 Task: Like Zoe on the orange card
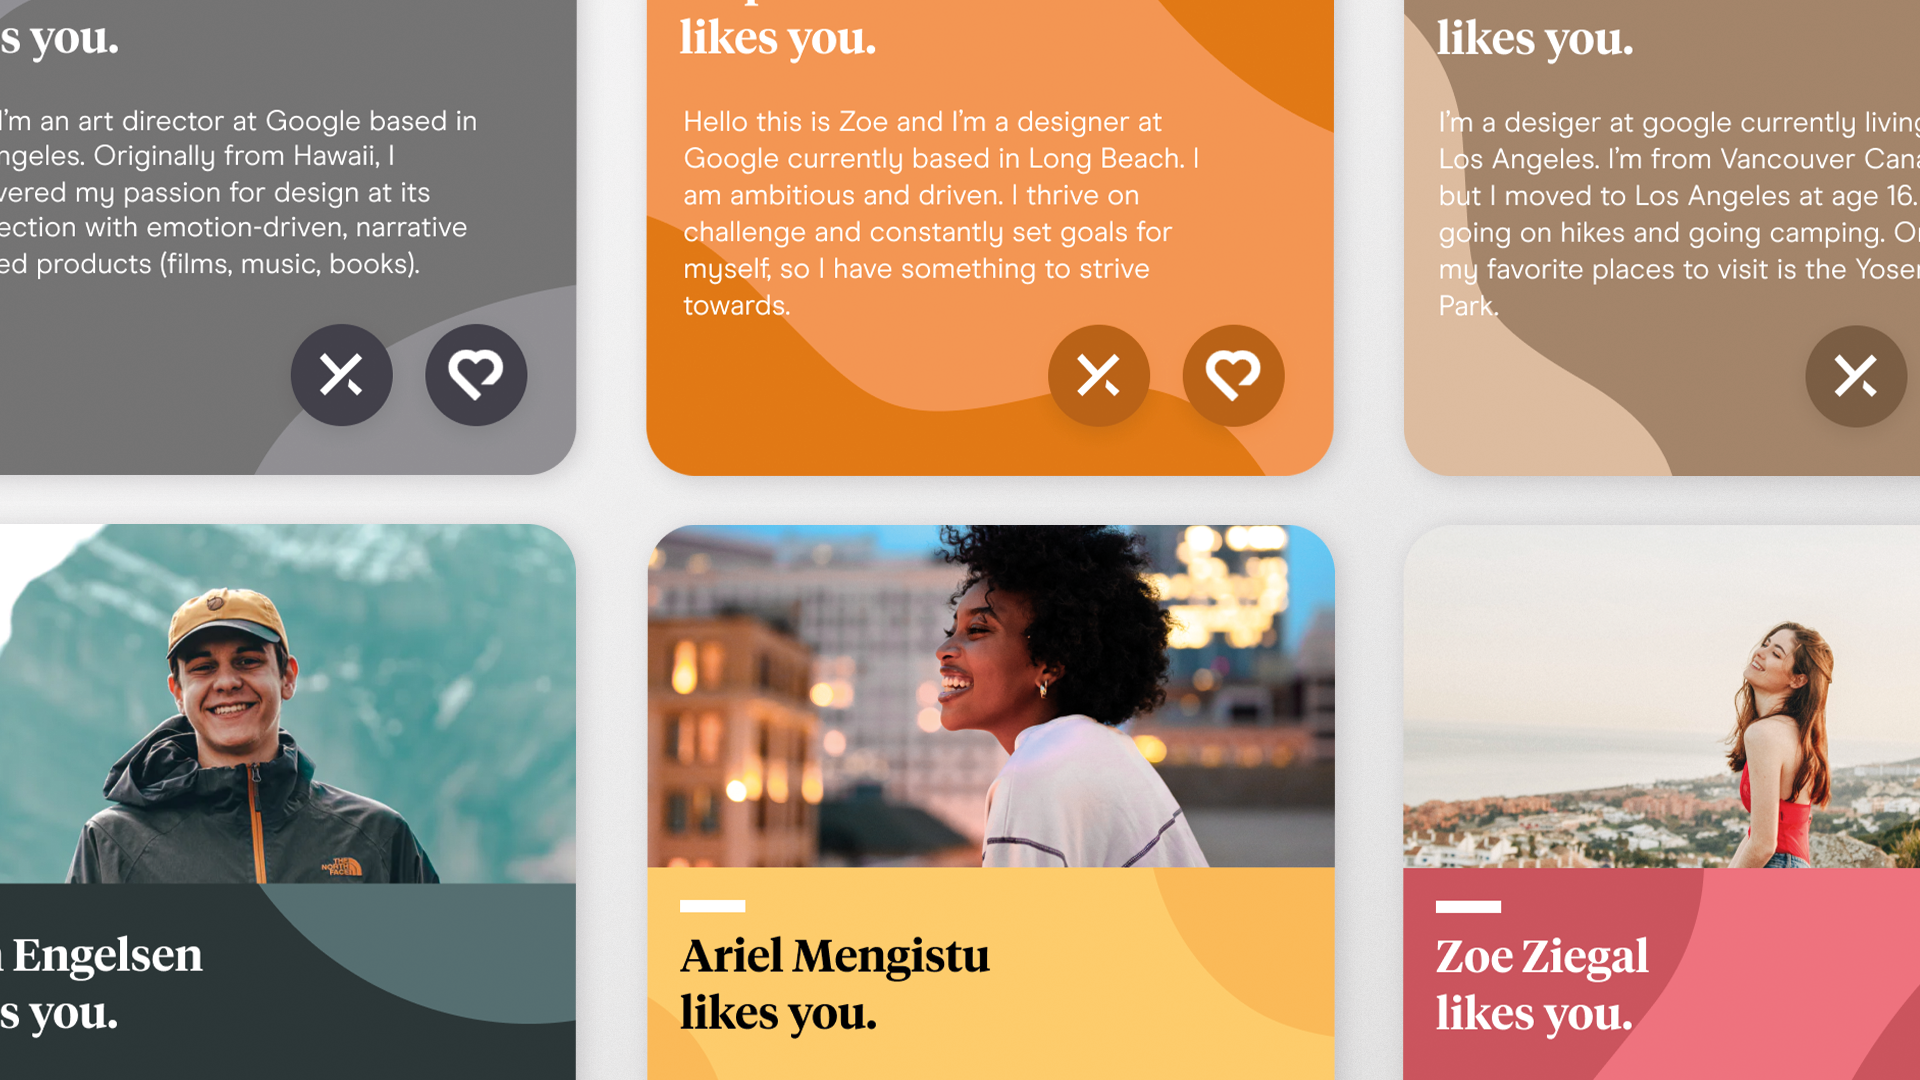pos(1233,376)
